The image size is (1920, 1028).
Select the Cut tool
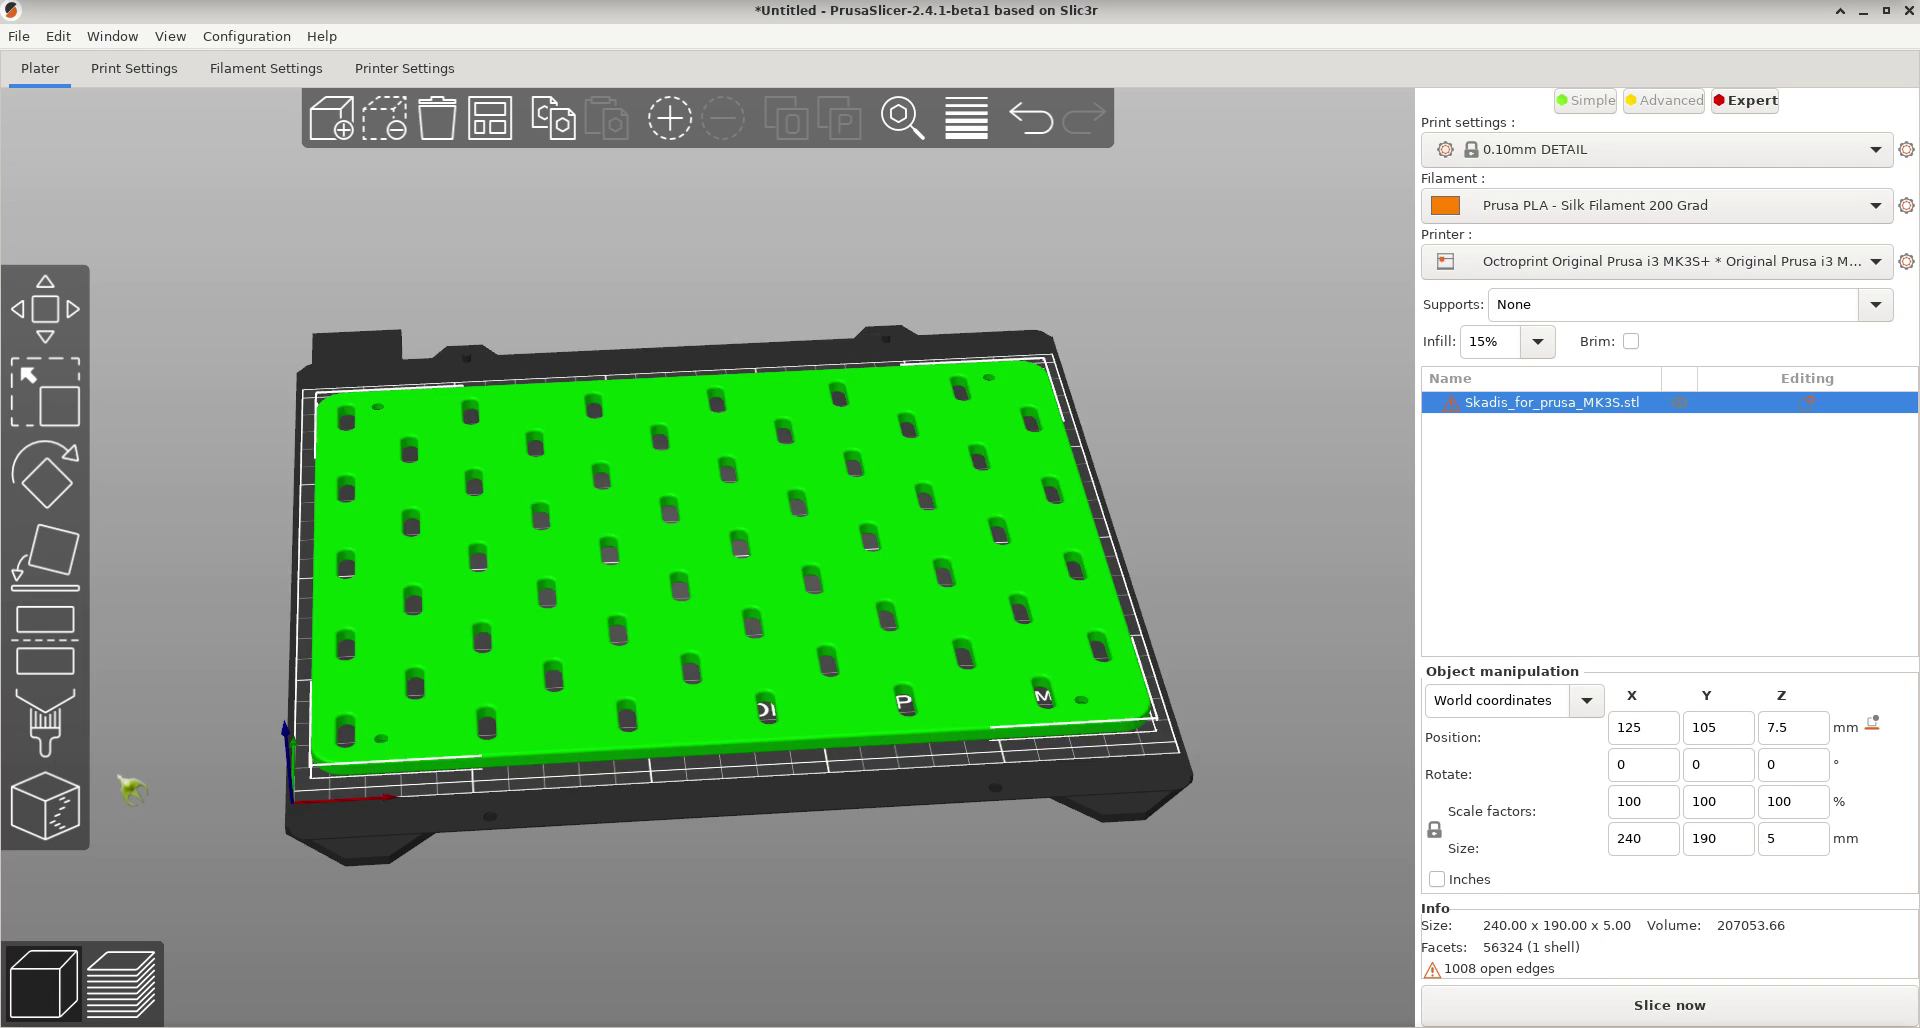(x=45, y=640)
